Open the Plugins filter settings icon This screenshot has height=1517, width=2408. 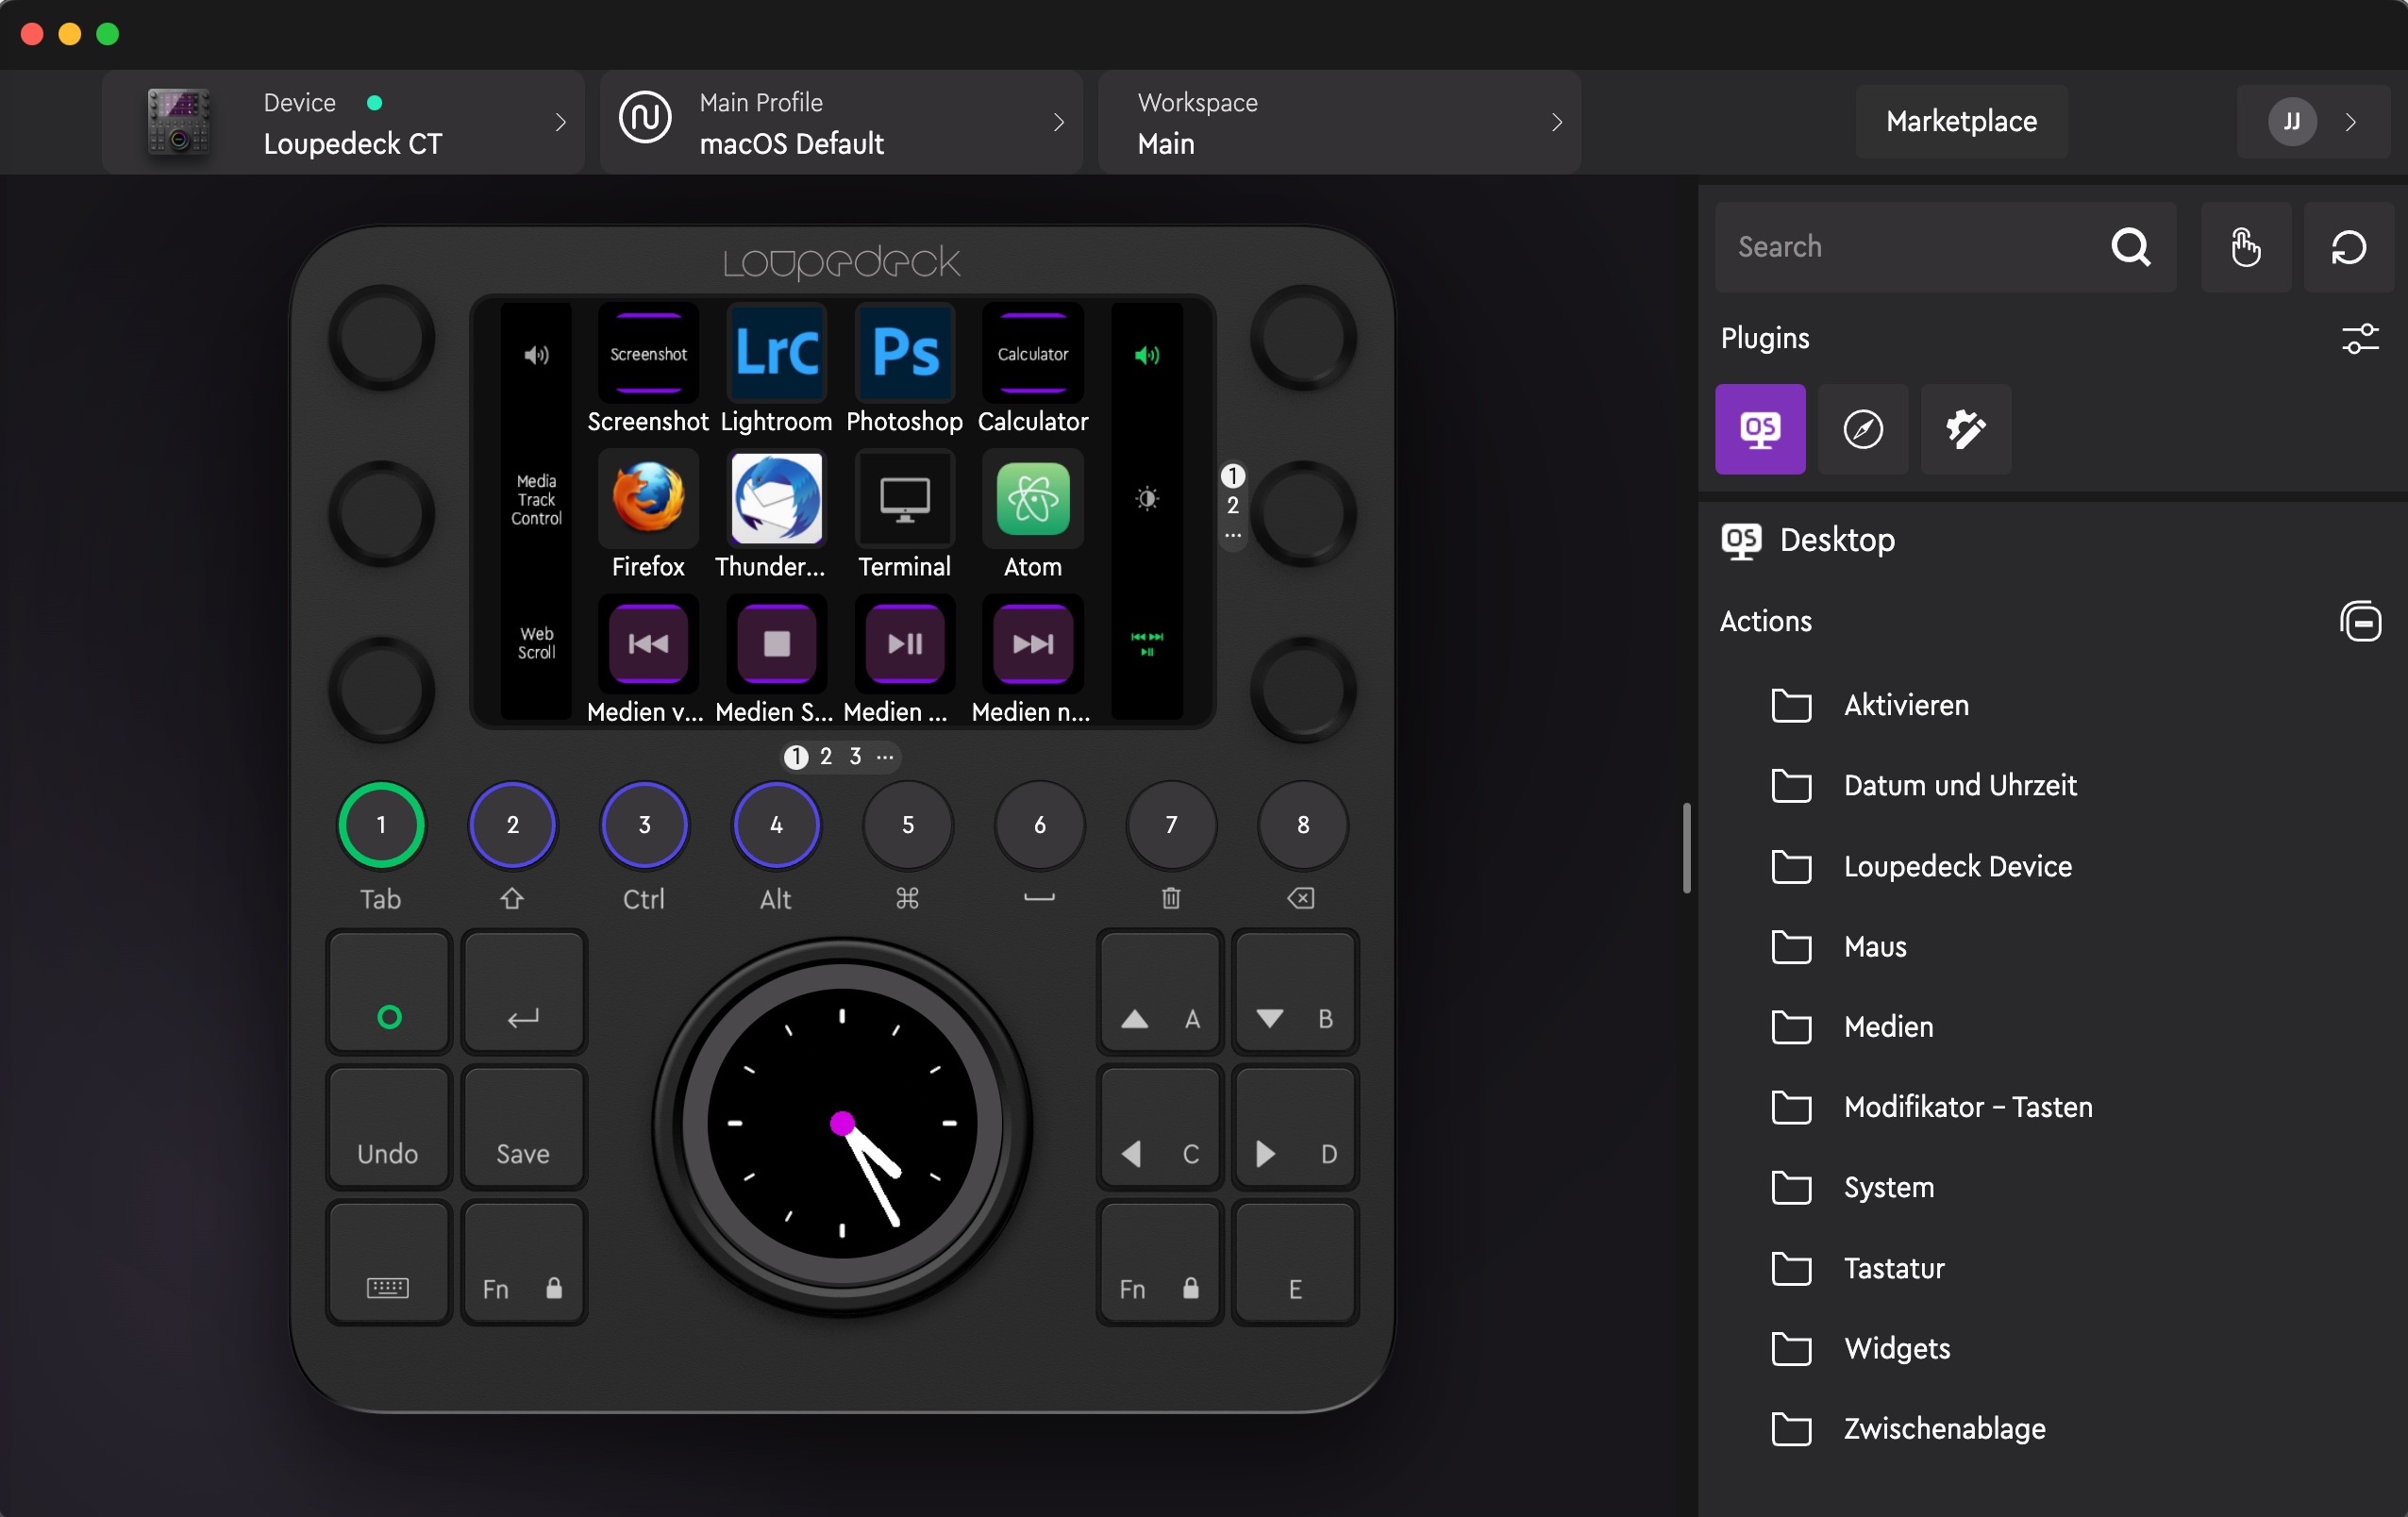[2360, 338]
